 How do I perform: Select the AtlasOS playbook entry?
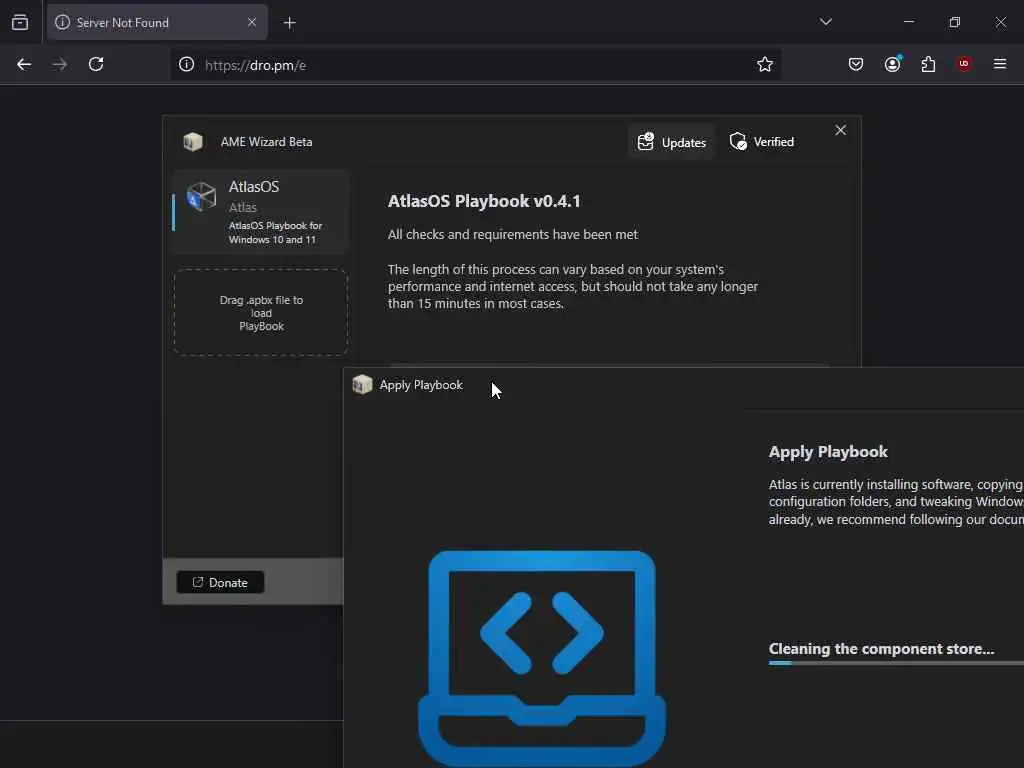(261, 212)
